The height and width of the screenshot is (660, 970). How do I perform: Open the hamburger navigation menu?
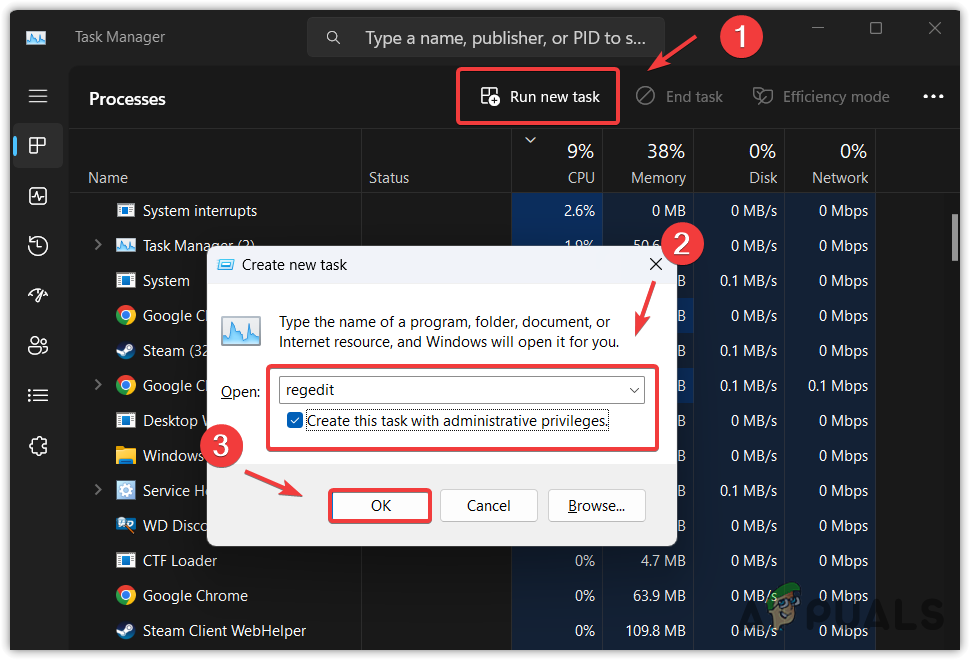(38, 96)
